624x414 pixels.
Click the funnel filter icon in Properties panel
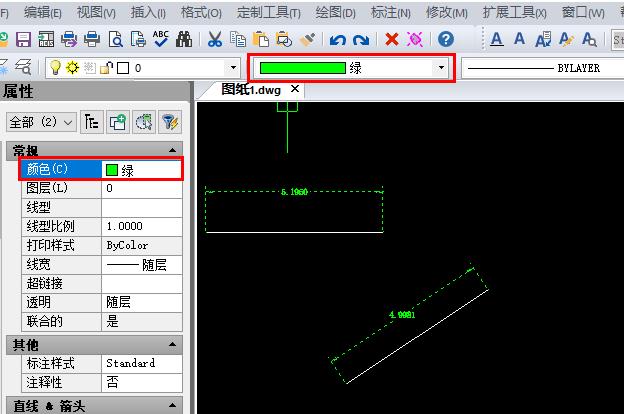[x=170, y=122]
